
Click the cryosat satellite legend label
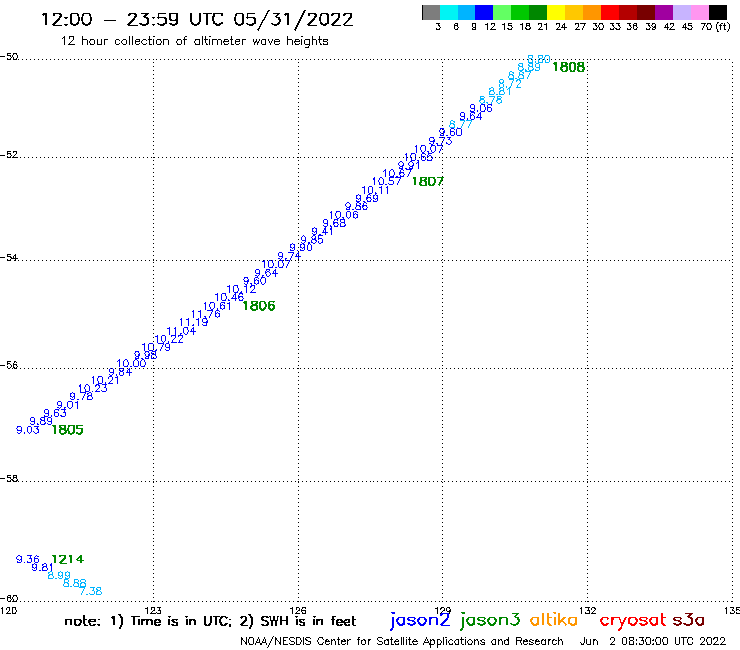pos(633,621)
